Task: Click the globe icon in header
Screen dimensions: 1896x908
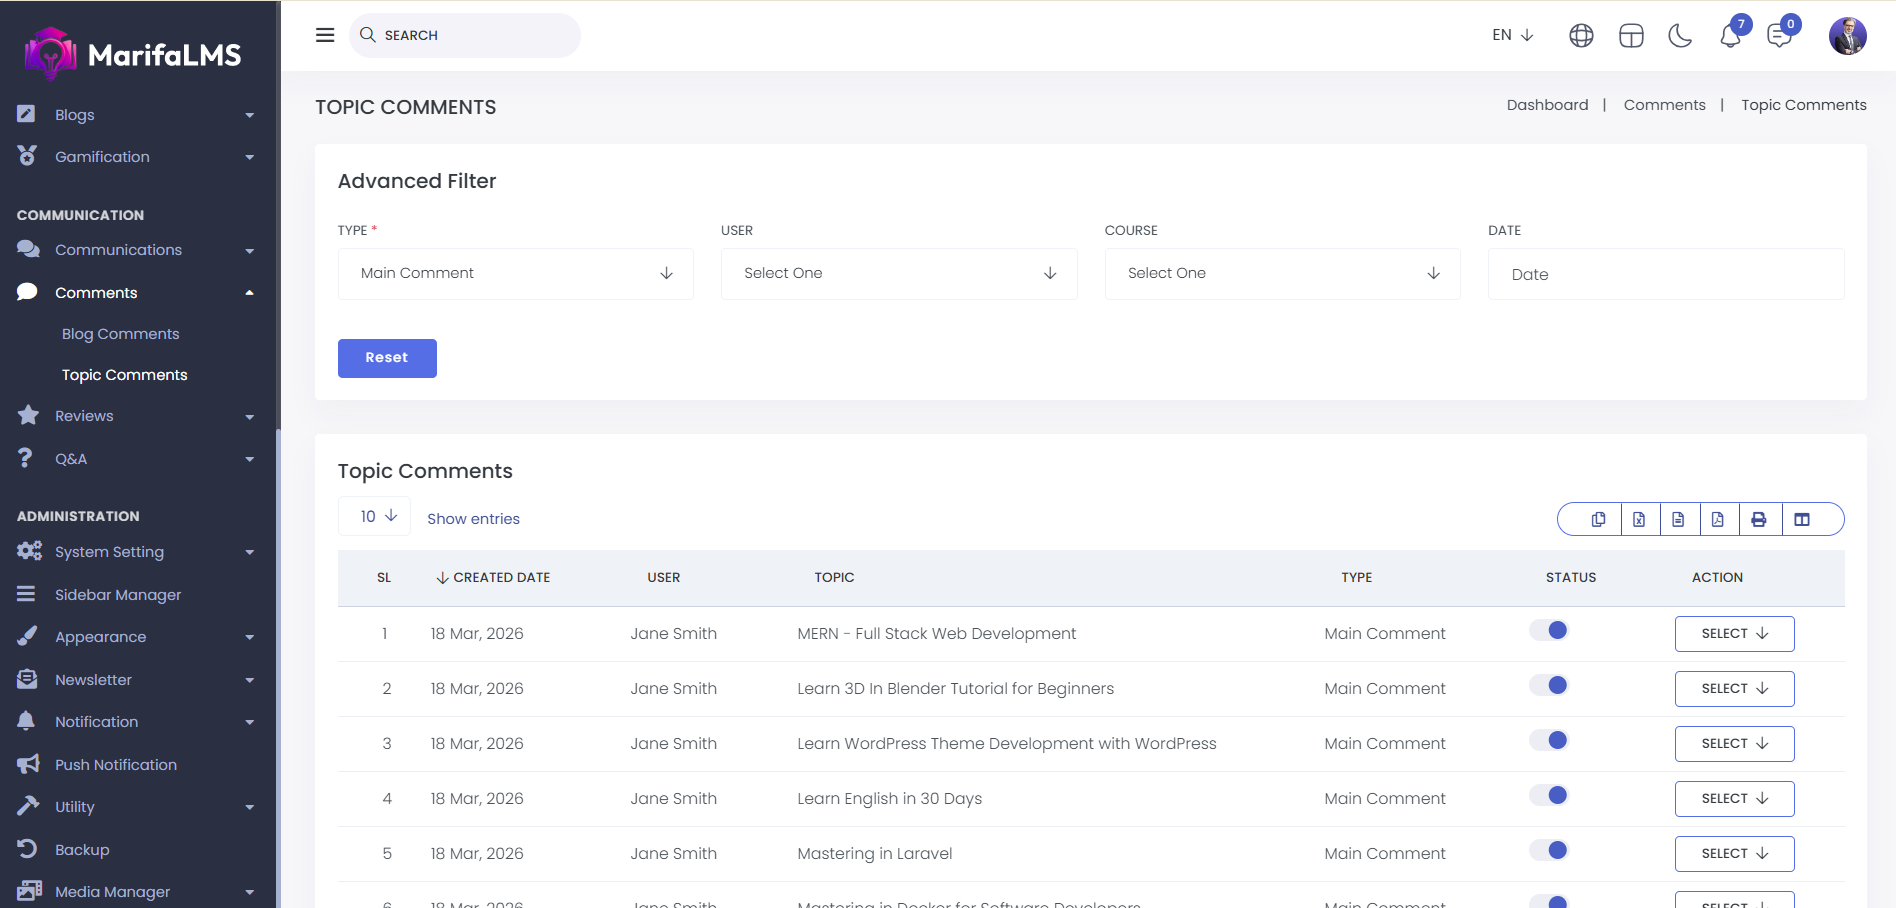Action: tap(1581, 36)
